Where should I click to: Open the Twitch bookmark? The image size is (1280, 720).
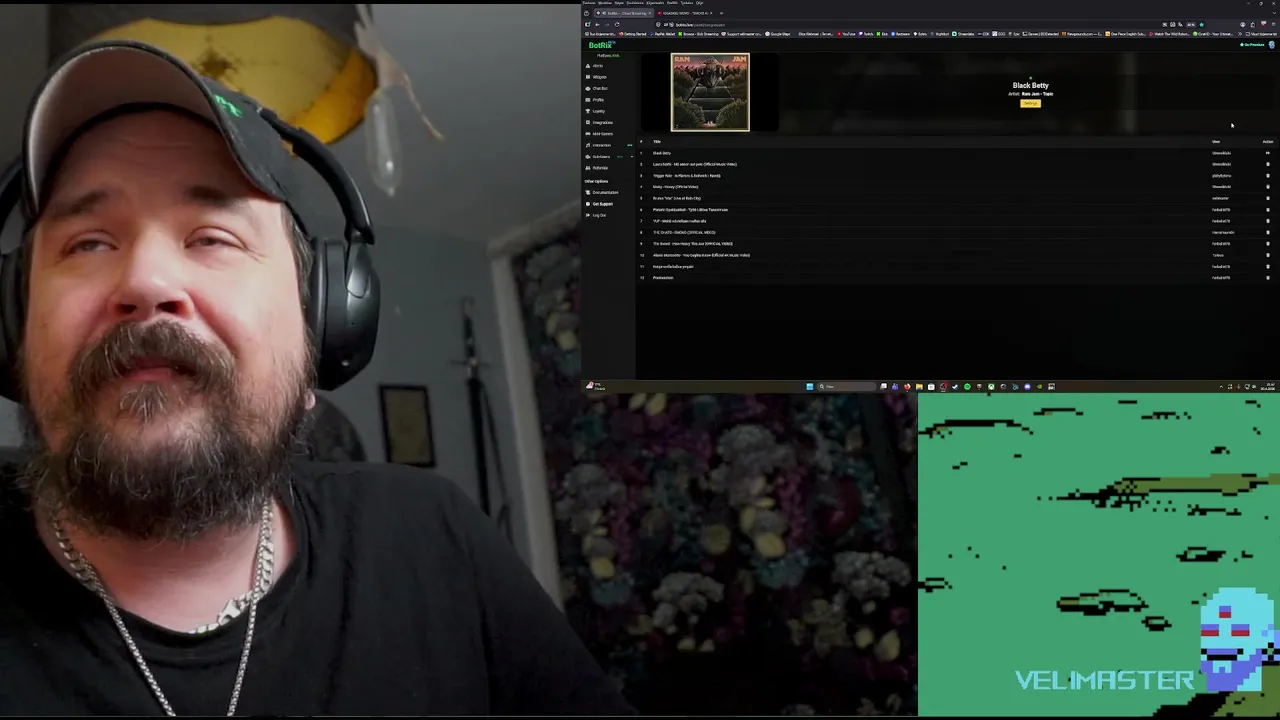[866, 34]
